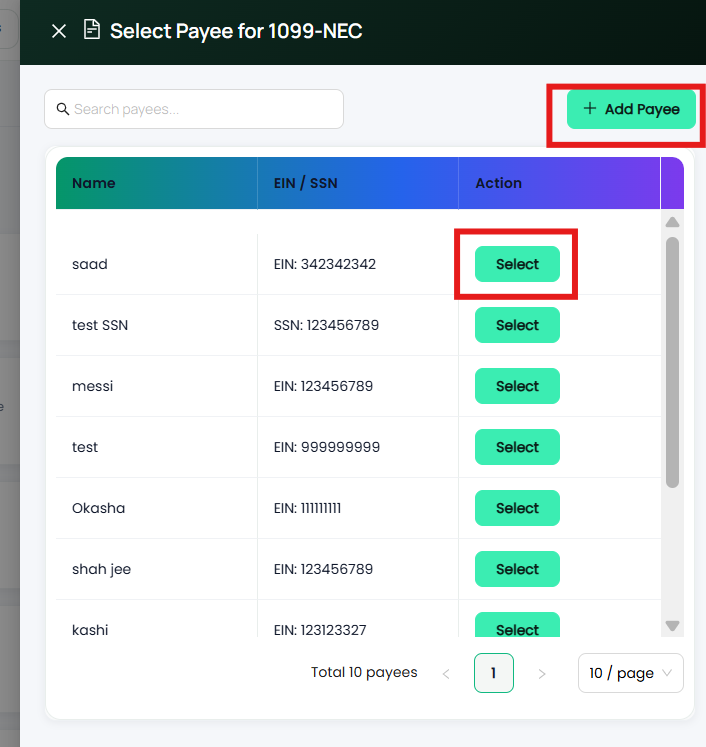This screenshot has width=706, height=747.
Task: Click the search magnifier icon
Action: pos(63,109)
